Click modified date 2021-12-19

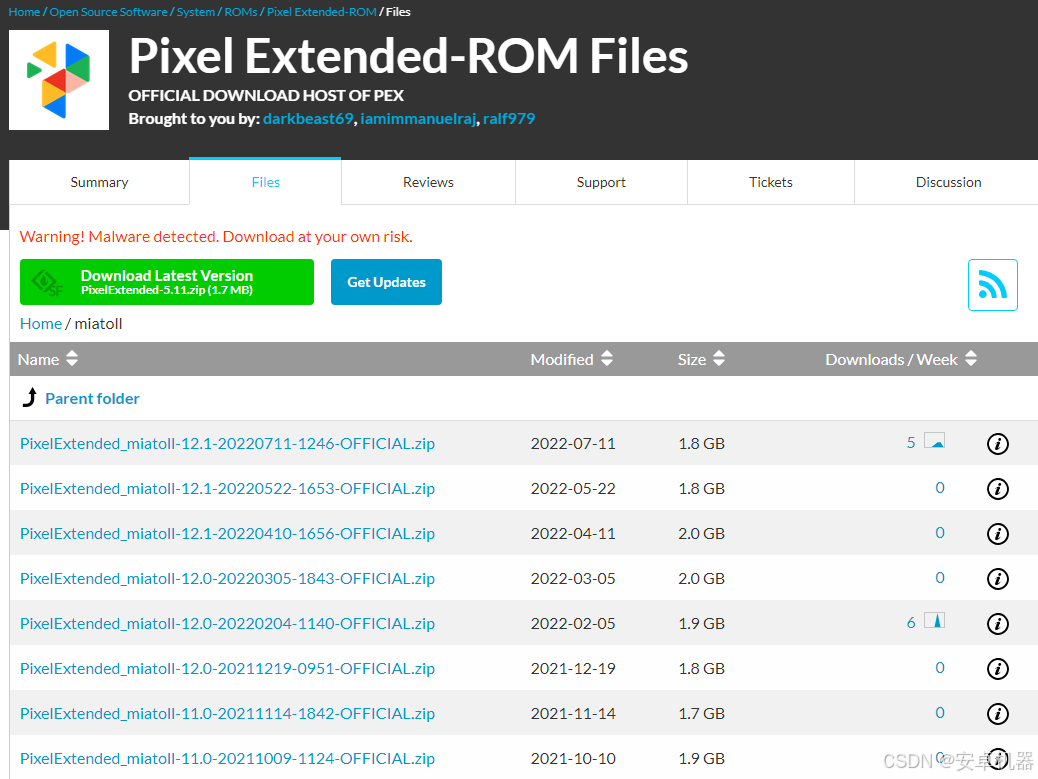(573, 668)
